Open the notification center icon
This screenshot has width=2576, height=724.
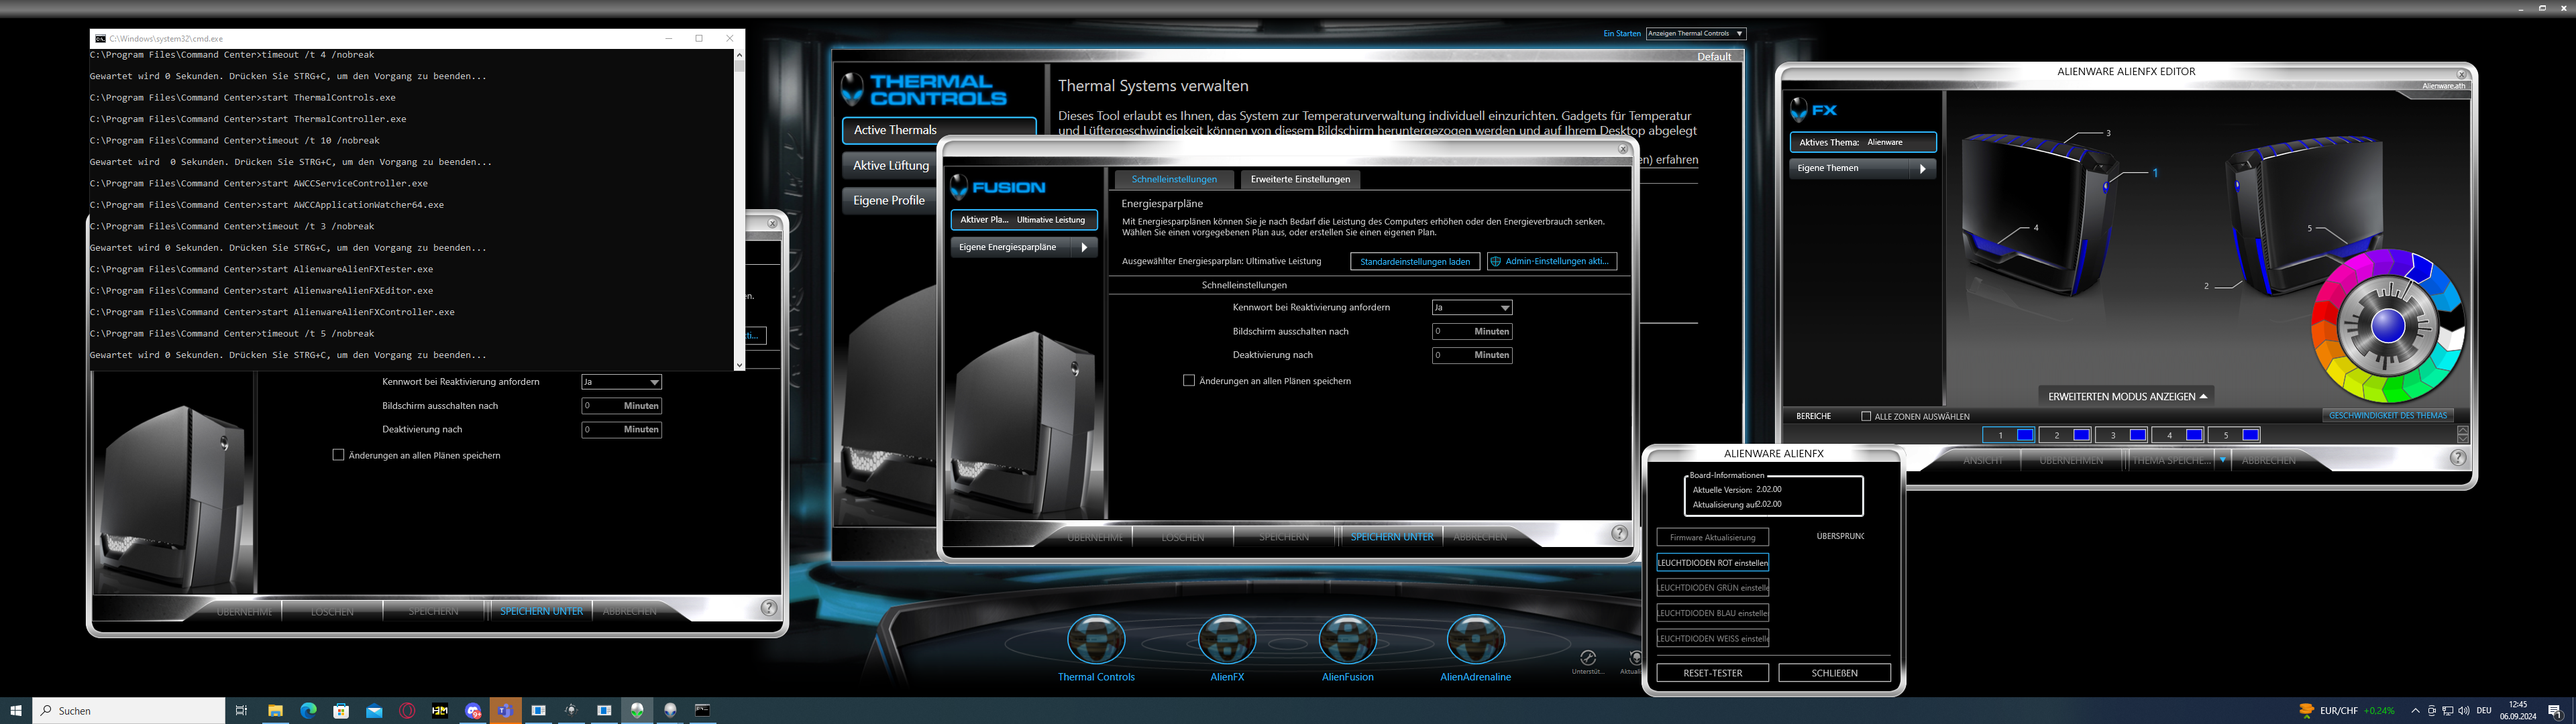(2555, 711)
